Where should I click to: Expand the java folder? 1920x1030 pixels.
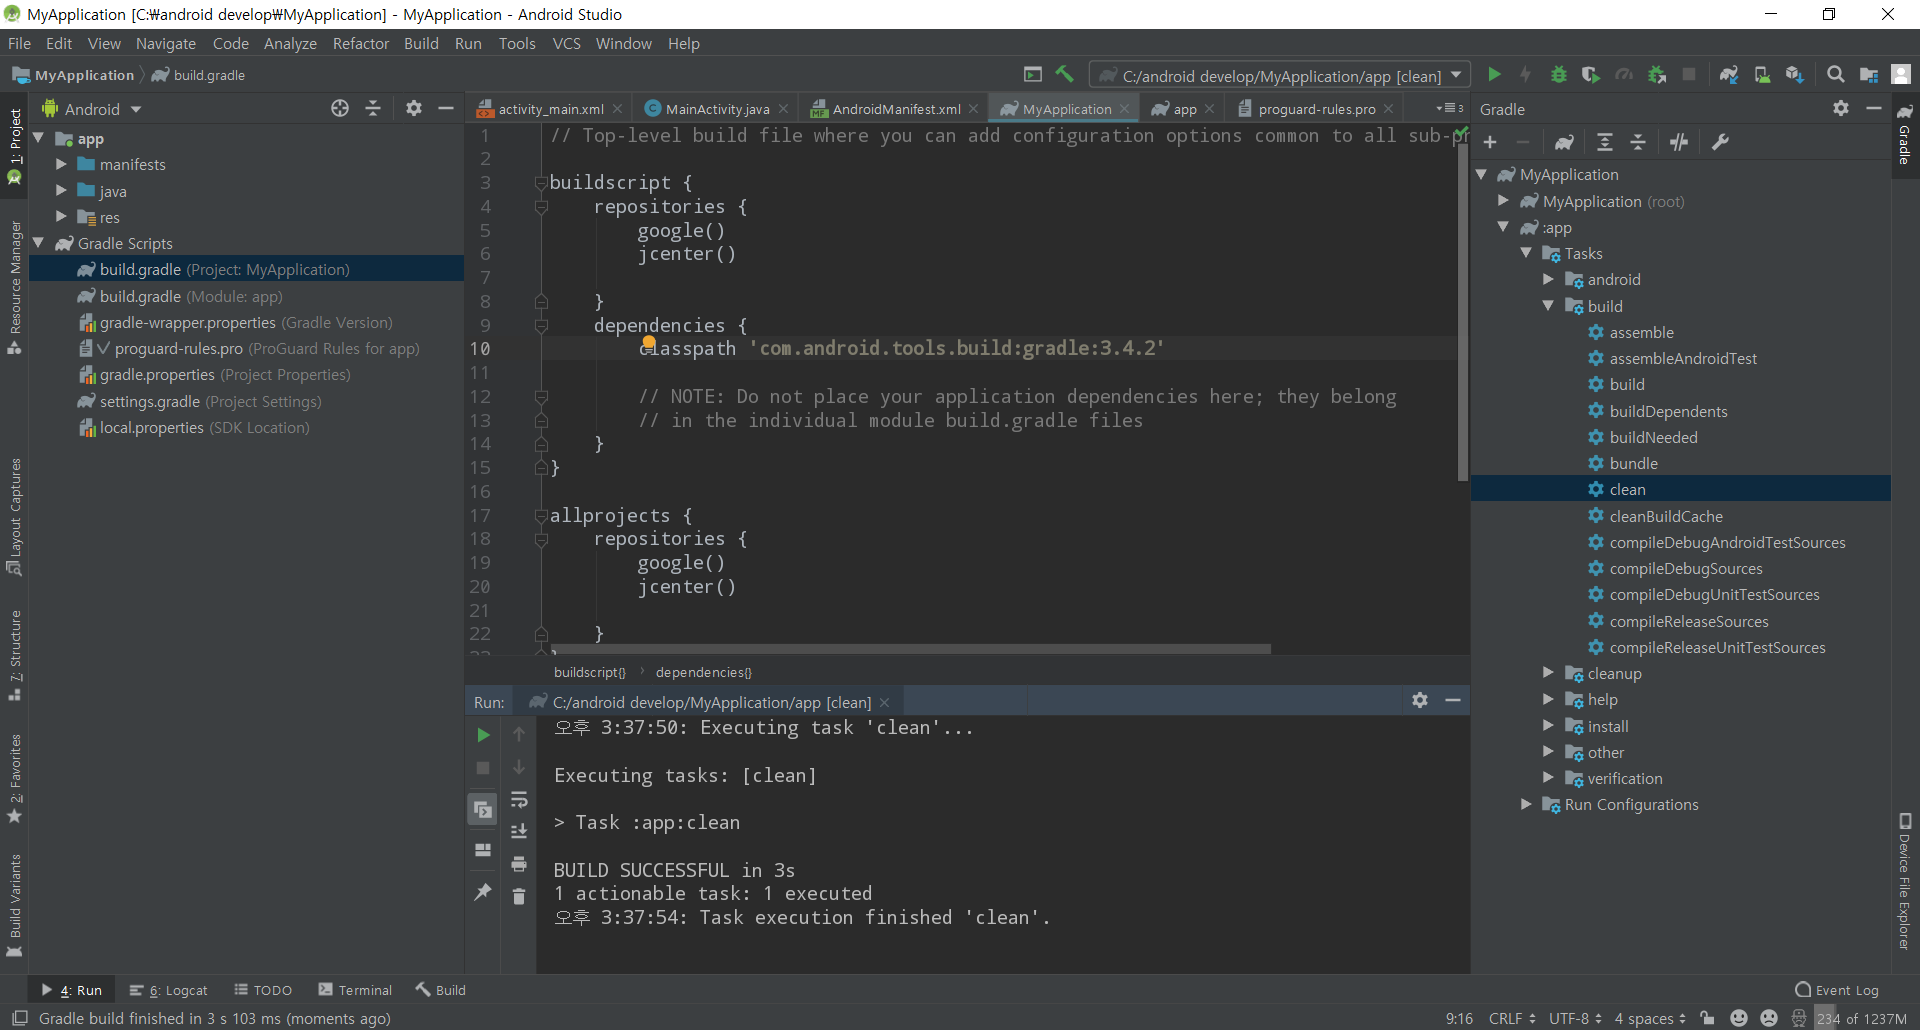61,190
